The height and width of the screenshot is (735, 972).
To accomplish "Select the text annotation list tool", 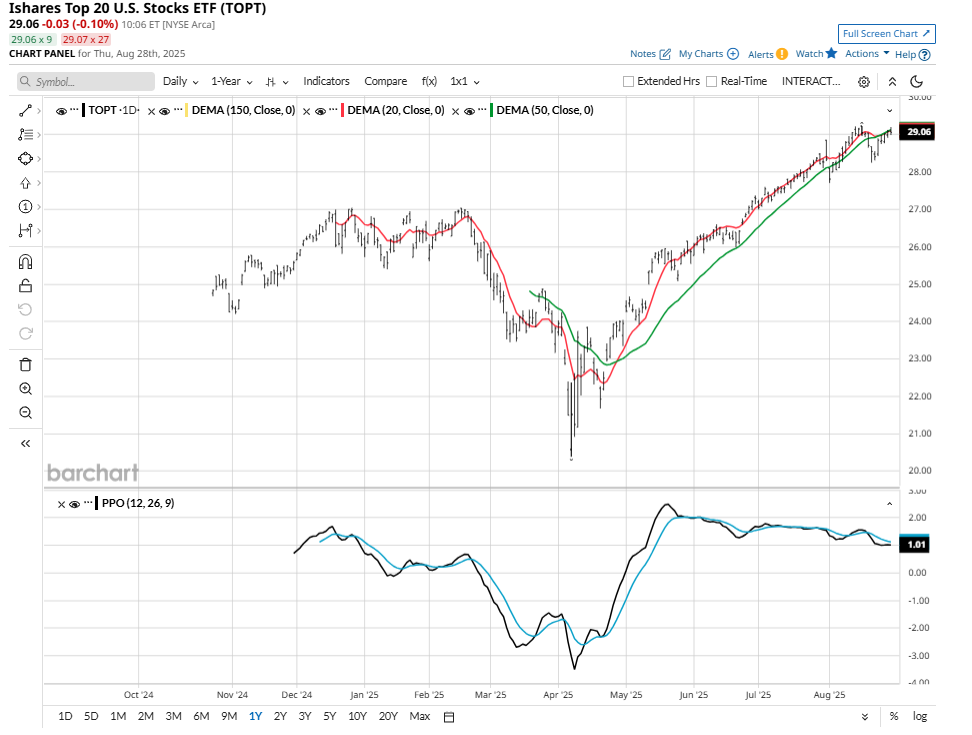I will [25, 134].
